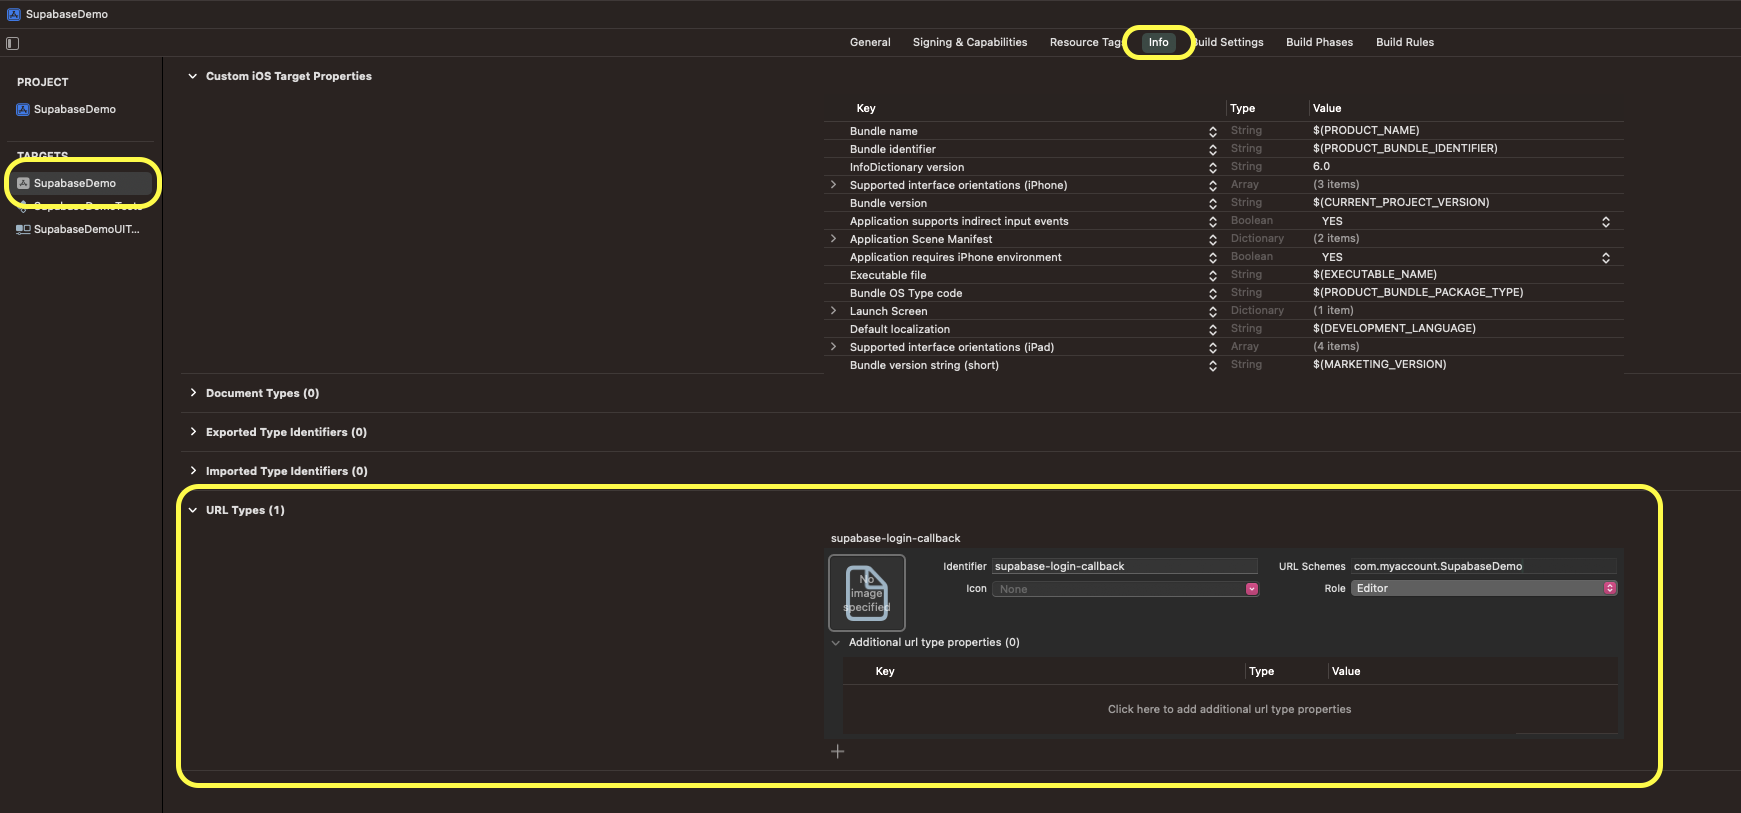Expand Exported Type Identifiers (0) section

[193, 432]
